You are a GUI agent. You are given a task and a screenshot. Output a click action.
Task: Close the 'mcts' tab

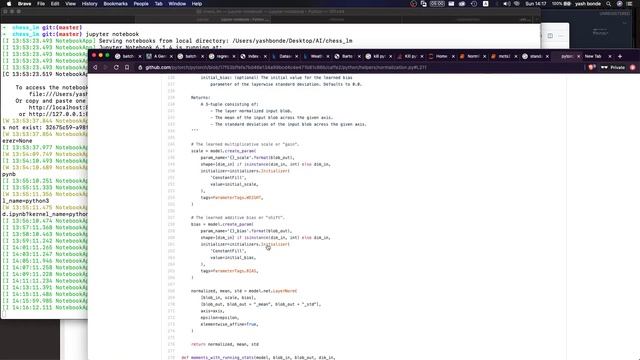pyautogui.click(x=516, y=56)
